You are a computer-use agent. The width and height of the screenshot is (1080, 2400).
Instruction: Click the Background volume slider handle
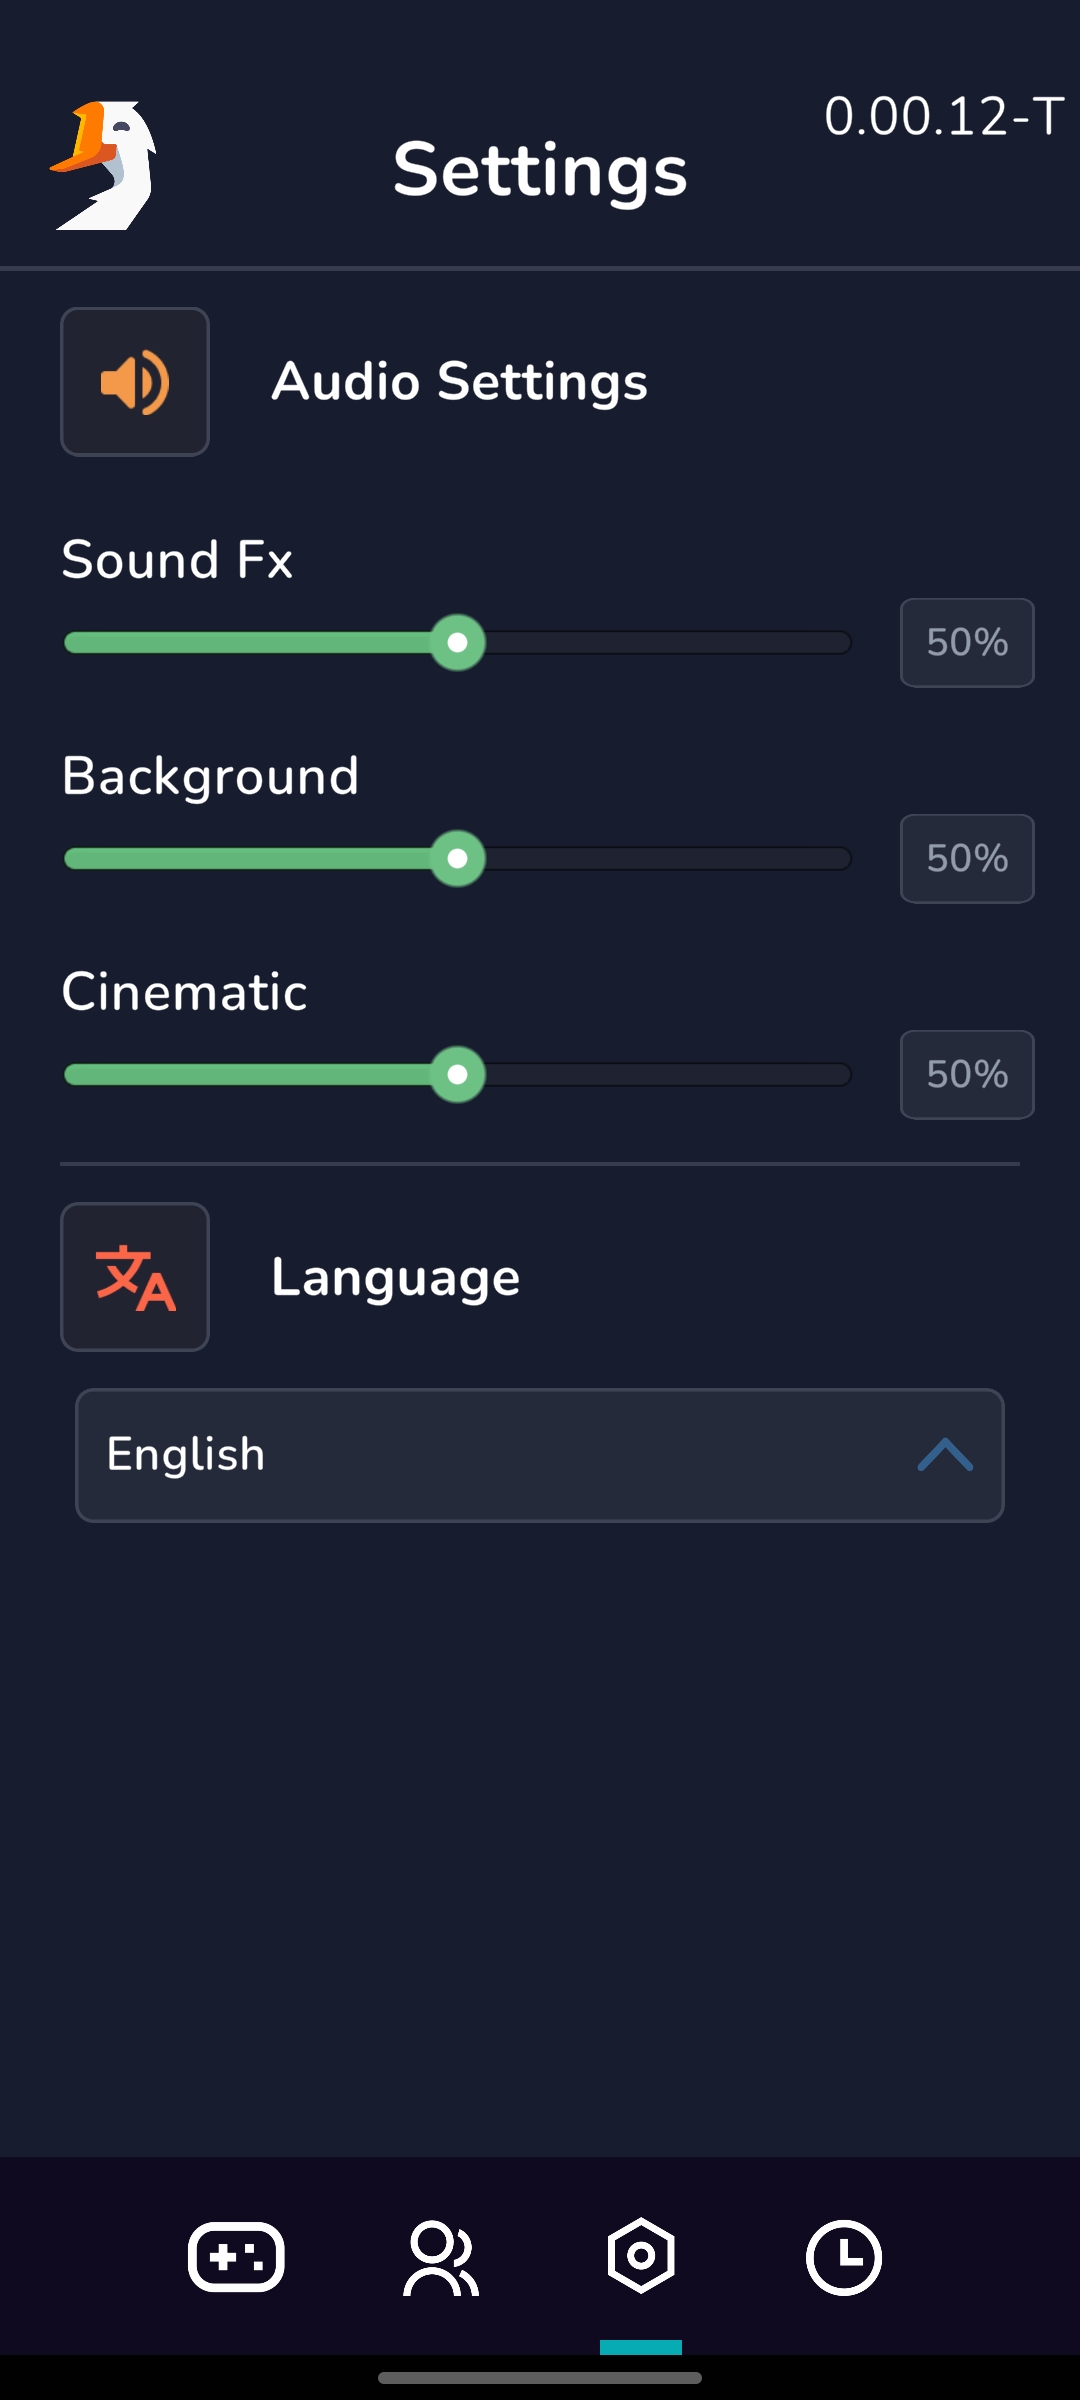click(x=458, y=859)
